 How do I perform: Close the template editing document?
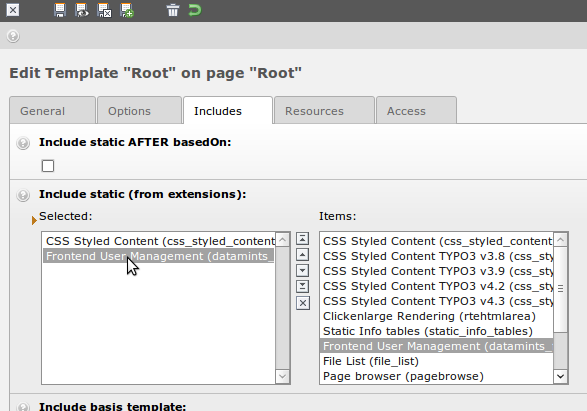click(x=13, y=10)
